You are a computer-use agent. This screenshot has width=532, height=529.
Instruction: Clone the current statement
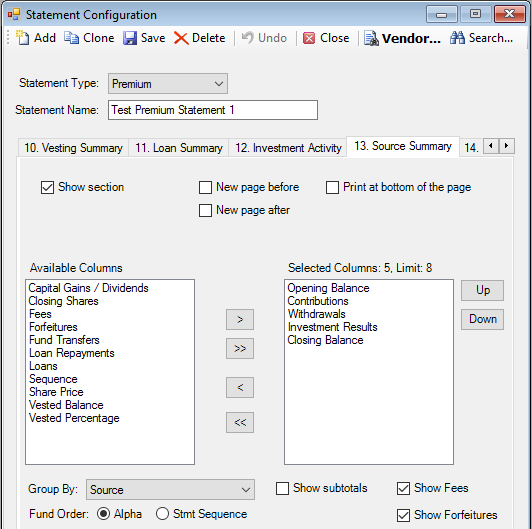point(72,38)
